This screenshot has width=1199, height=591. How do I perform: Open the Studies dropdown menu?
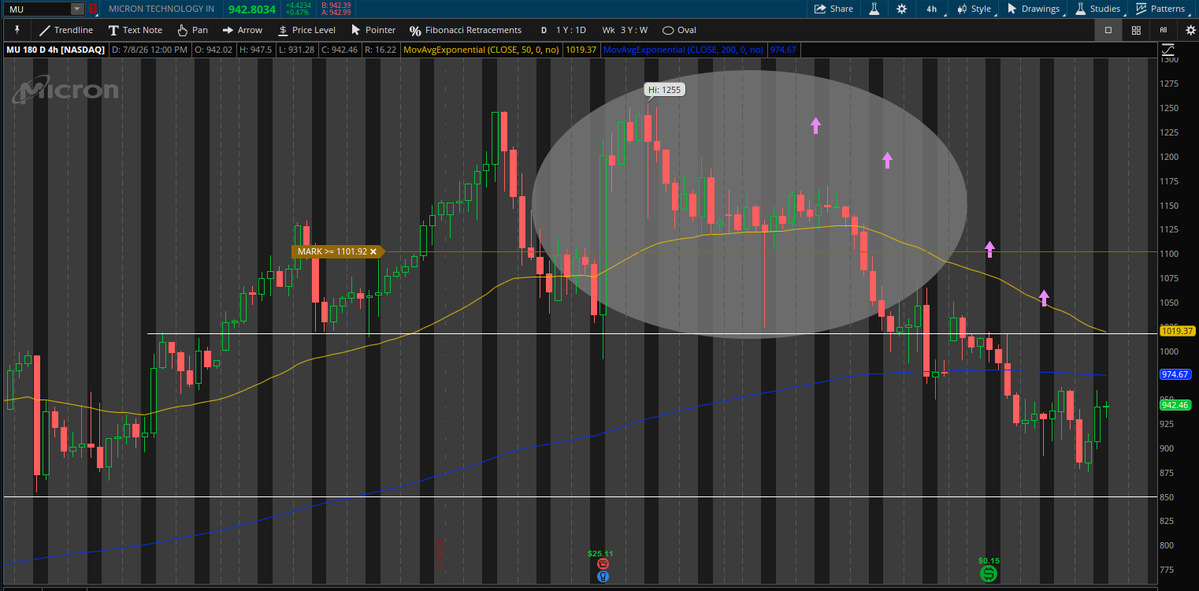coord(1098,9)
